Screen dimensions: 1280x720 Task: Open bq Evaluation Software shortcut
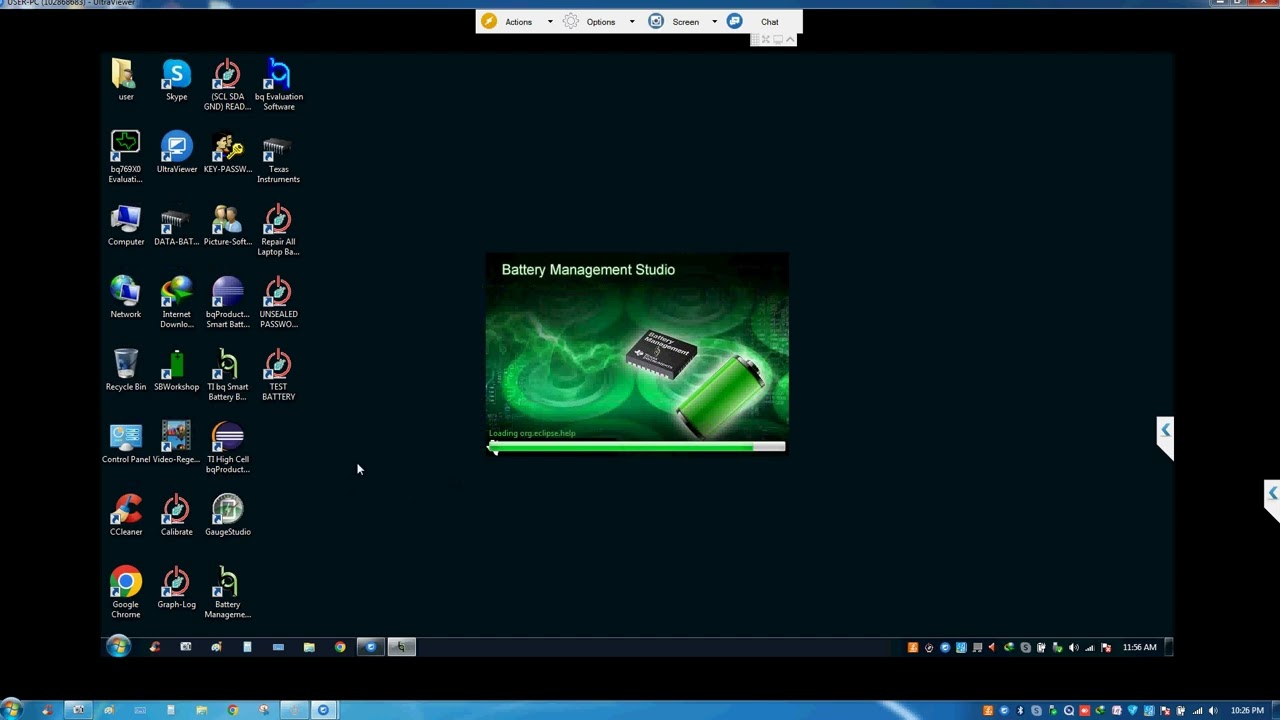(278, 85)
